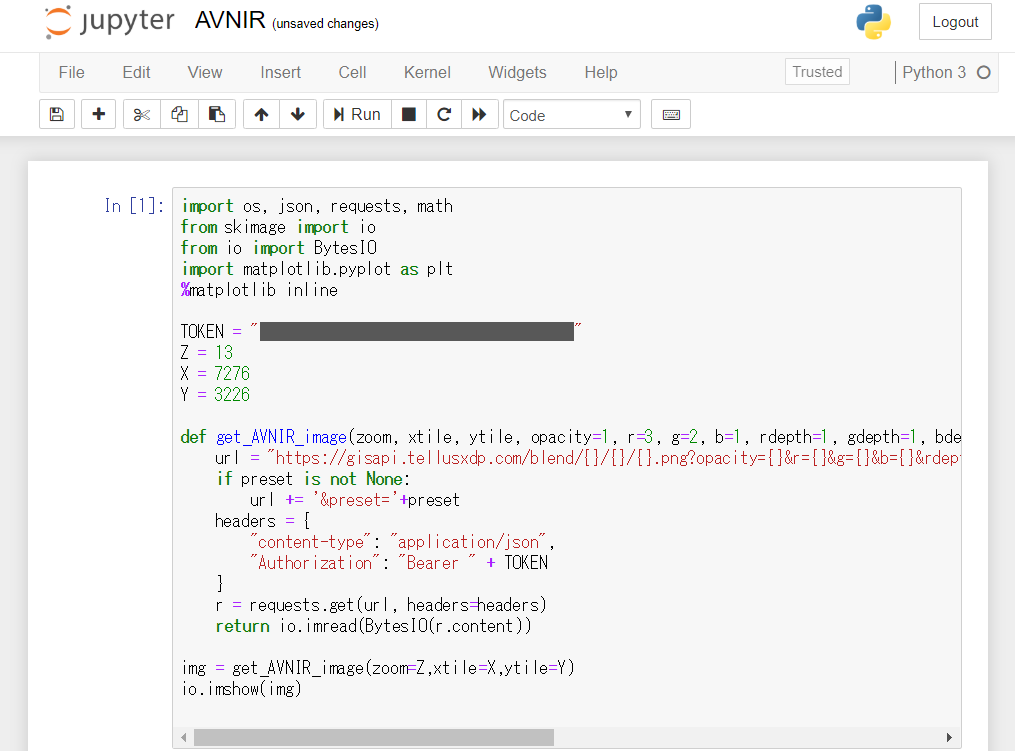
Task: Click the '(unsaved changes)' status text
Action: [x=326, y=24]
